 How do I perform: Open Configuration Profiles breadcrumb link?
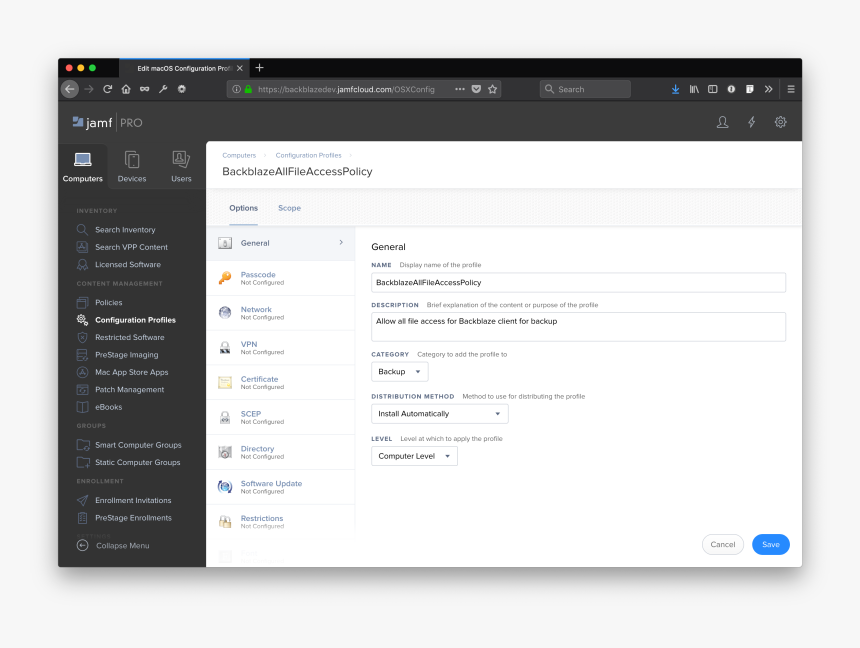point(308,155)
